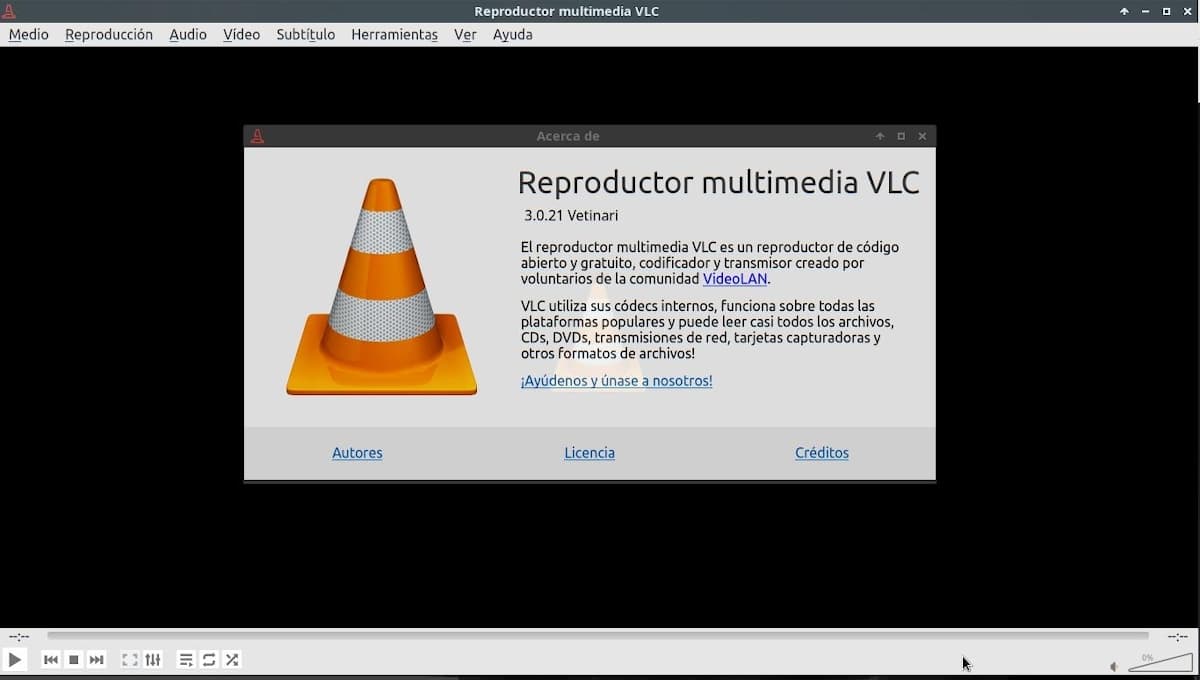Viewport: 1200px width, 680px height.
Task: Click the '¡Ayúdenos y únase a nosotros!' link
Action: coord(617,381)
